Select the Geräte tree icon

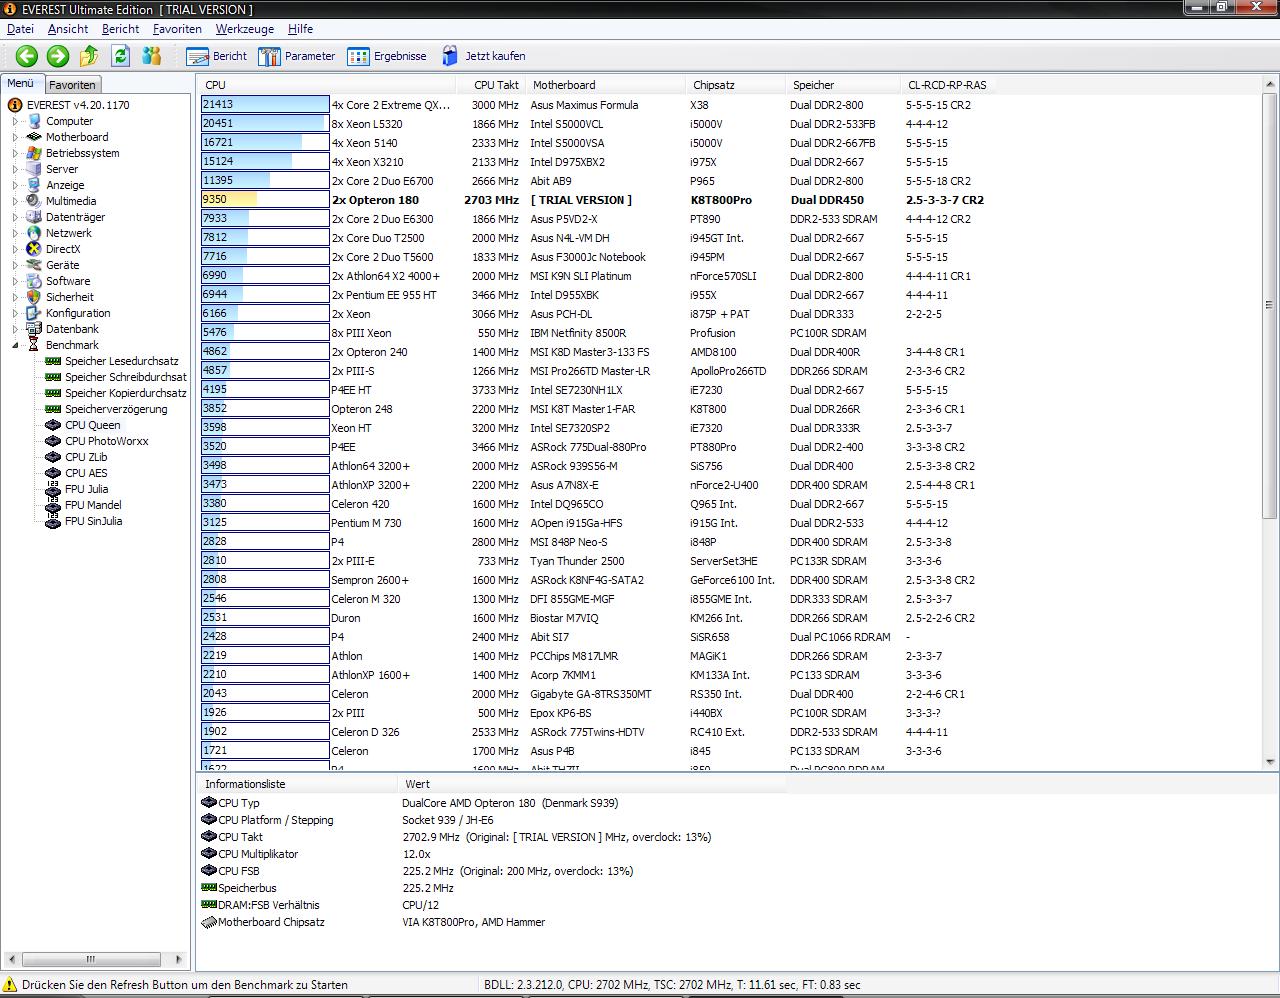point(35,265)
